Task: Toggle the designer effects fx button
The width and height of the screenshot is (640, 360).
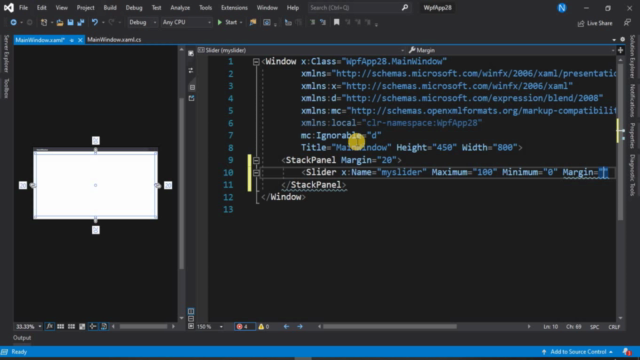Action: [49, 326]
